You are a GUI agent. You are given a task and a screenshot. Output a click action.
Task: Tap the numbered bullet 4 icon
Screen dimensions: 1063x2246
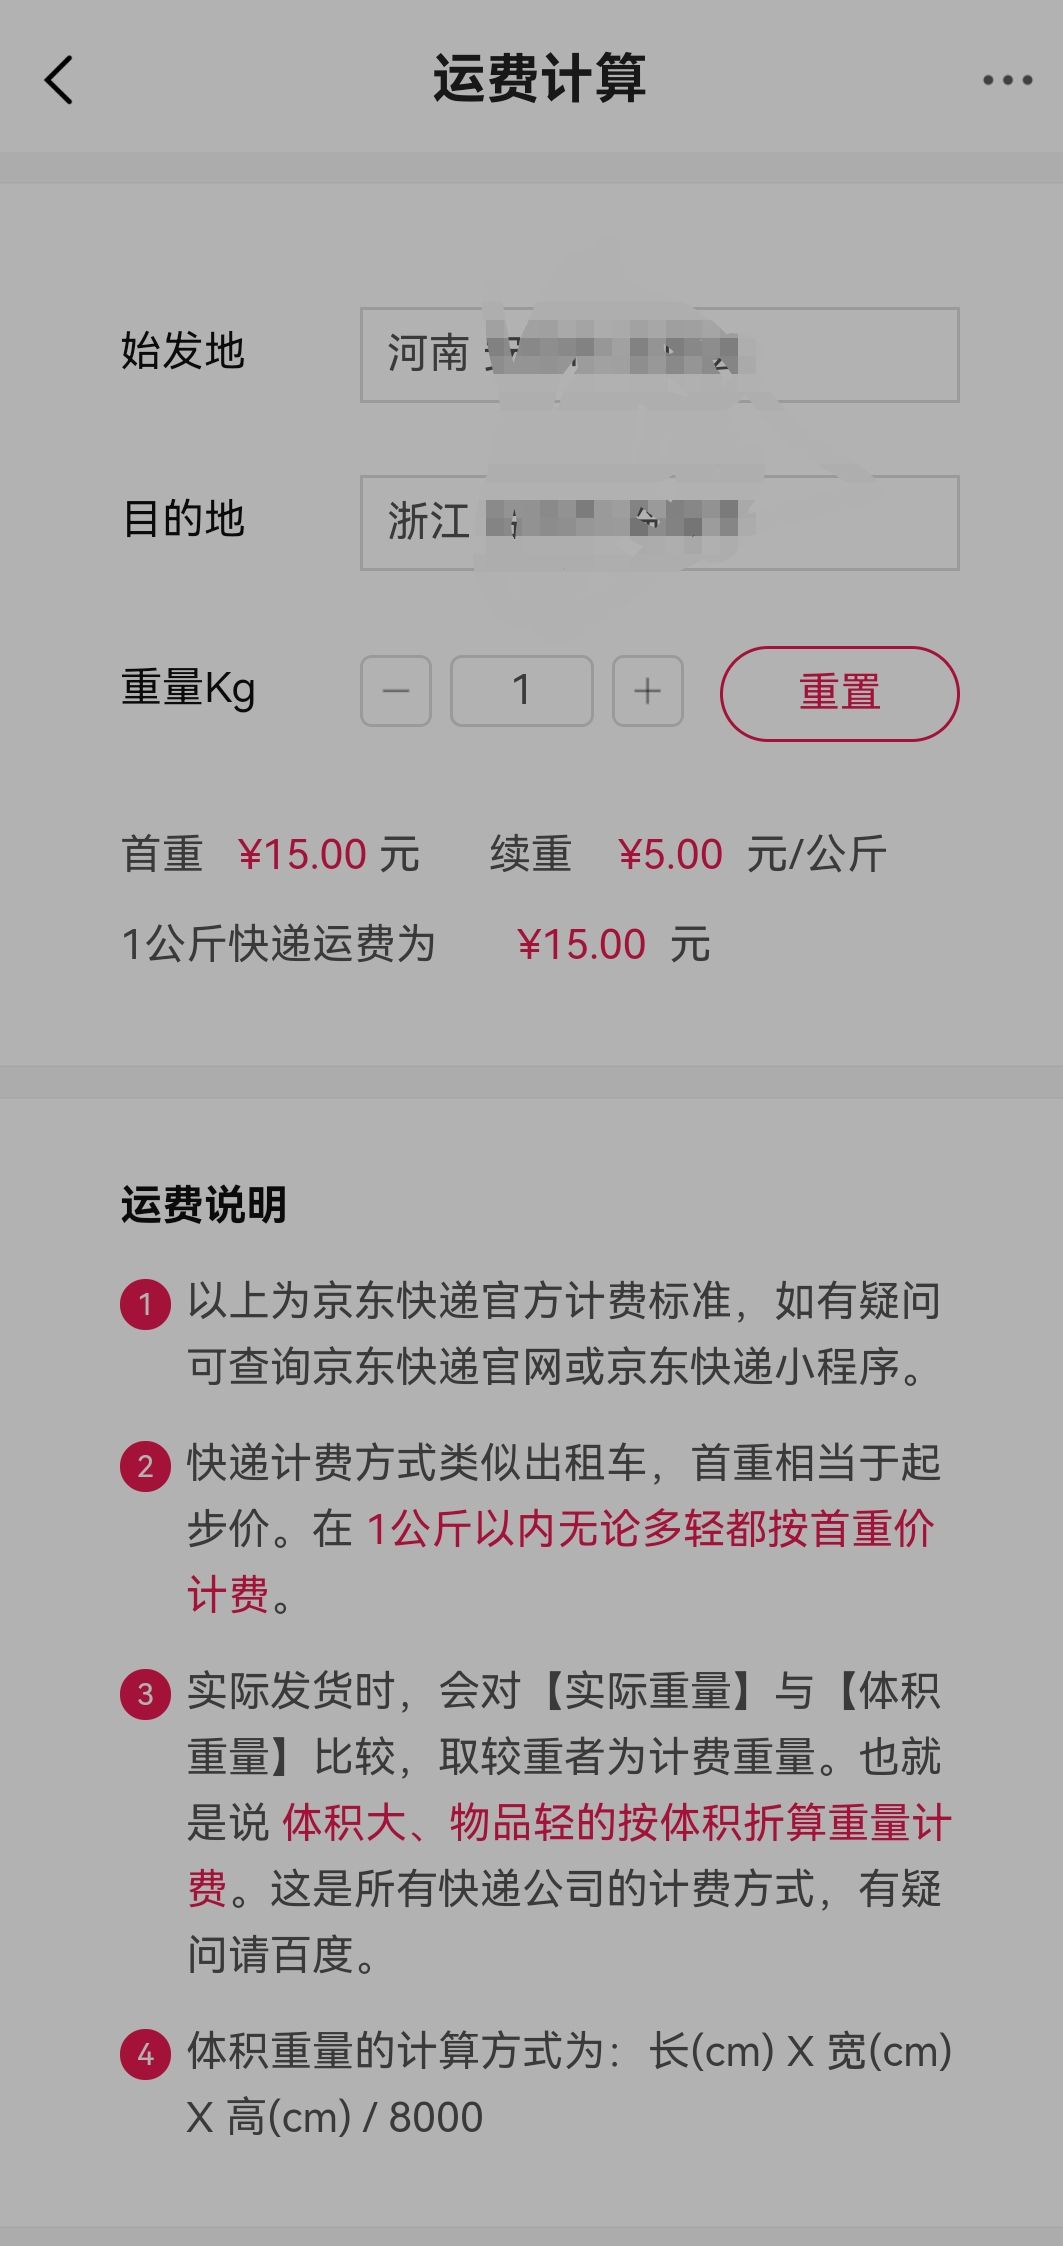coord(145,2054)
